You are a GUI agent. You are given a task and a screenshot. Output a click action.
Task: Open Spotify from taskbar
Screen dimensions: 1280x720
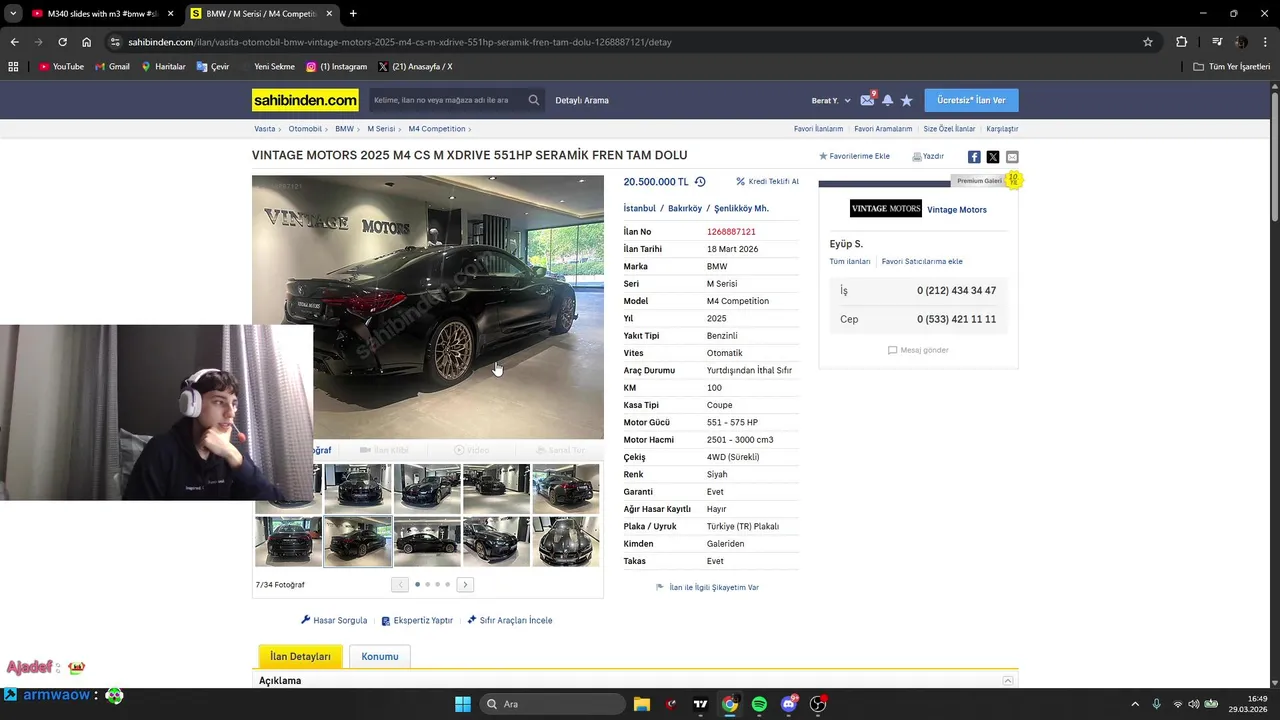[x=759, y=704]
